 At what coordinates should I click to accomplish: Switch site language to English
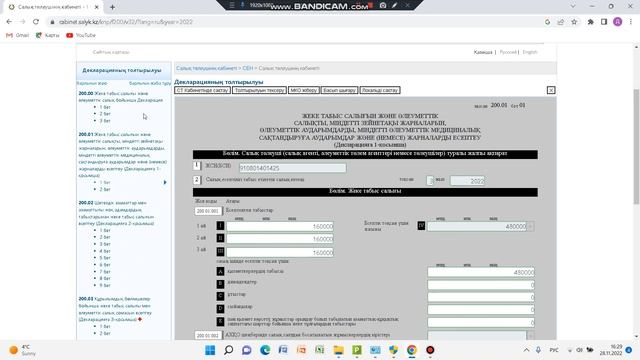click(530, 52)
